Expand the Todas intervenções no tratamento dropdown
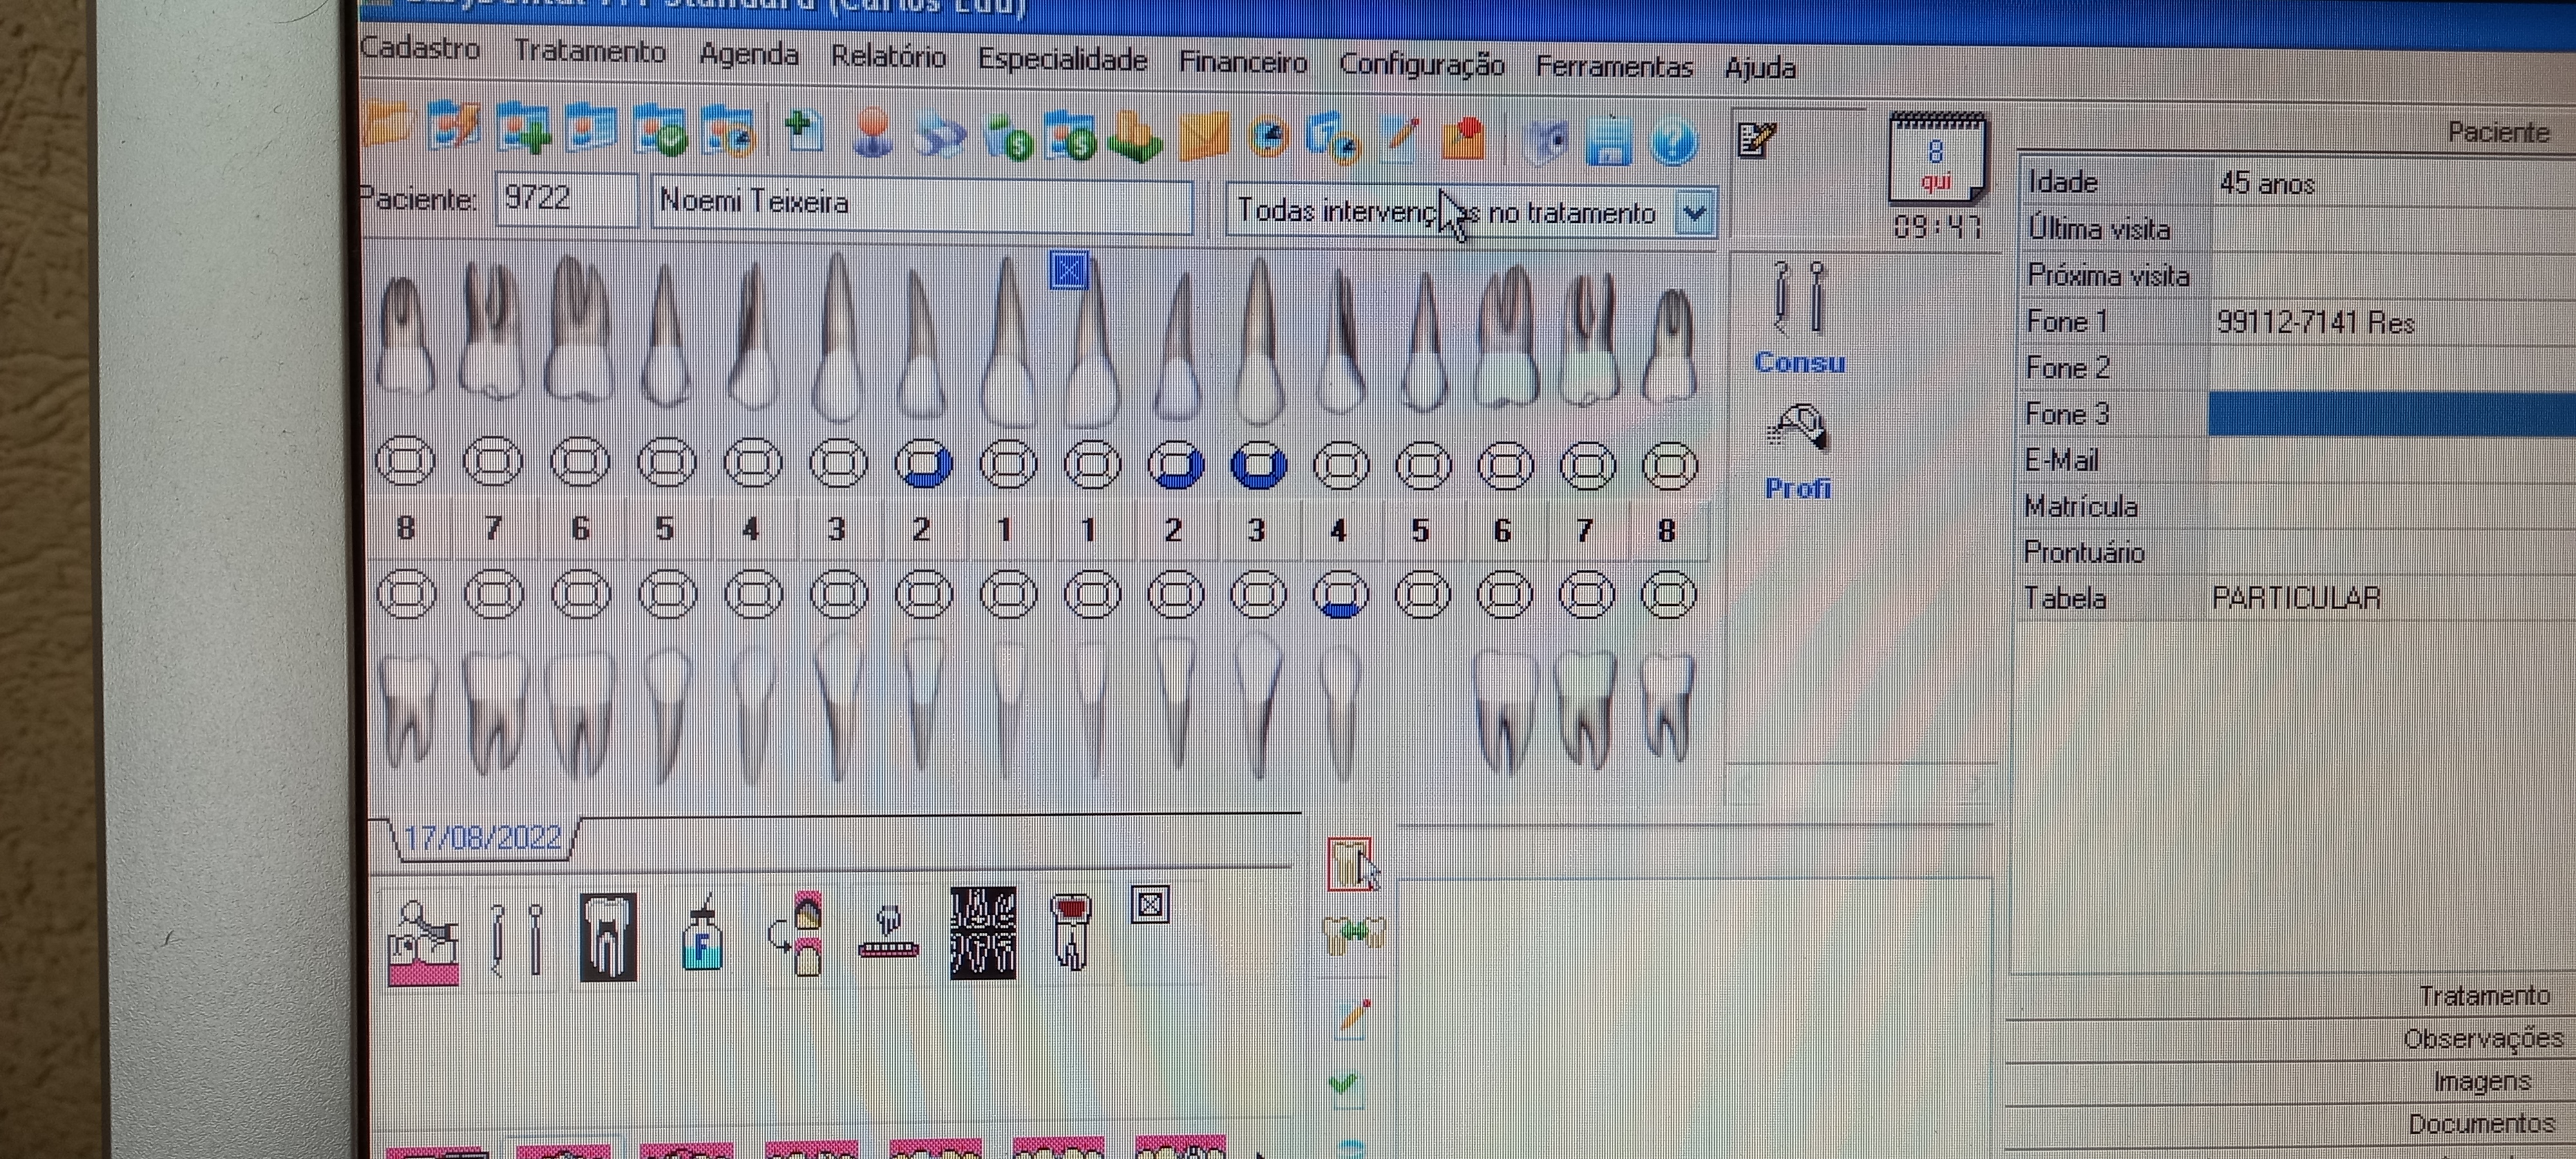2576x1159 pixels. (1694, 213)
